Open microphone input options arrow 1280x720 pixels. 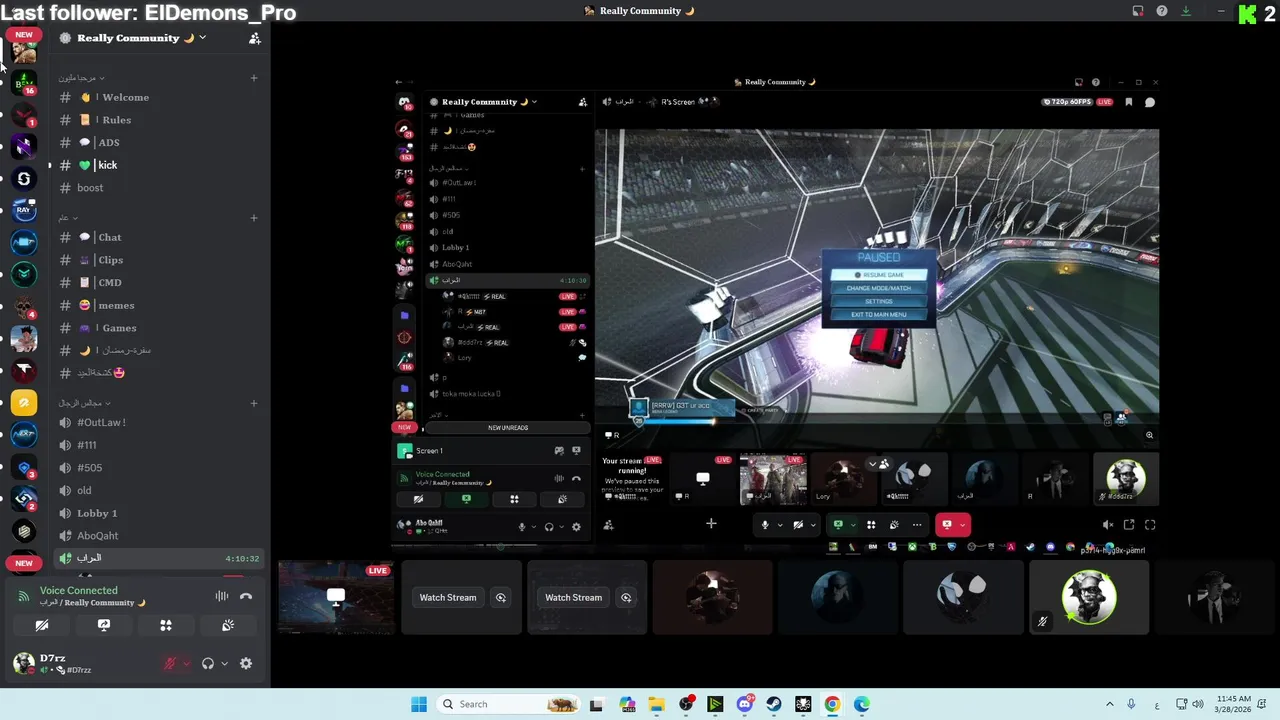point(187,663)
